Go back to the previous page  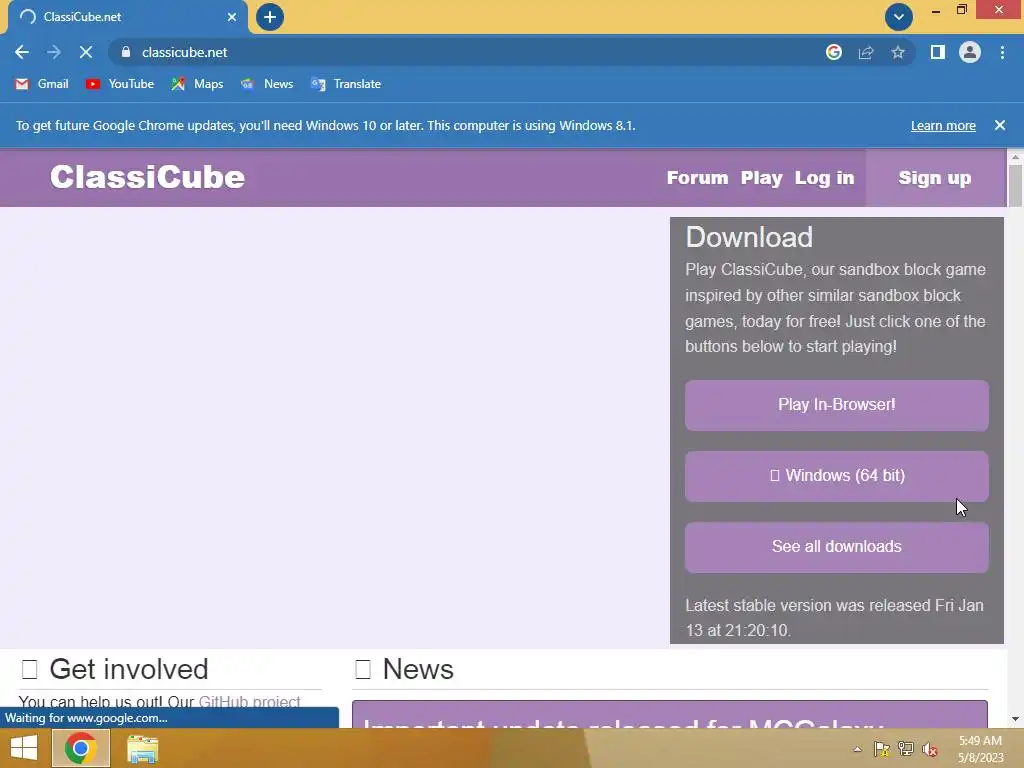coord(22,52)
